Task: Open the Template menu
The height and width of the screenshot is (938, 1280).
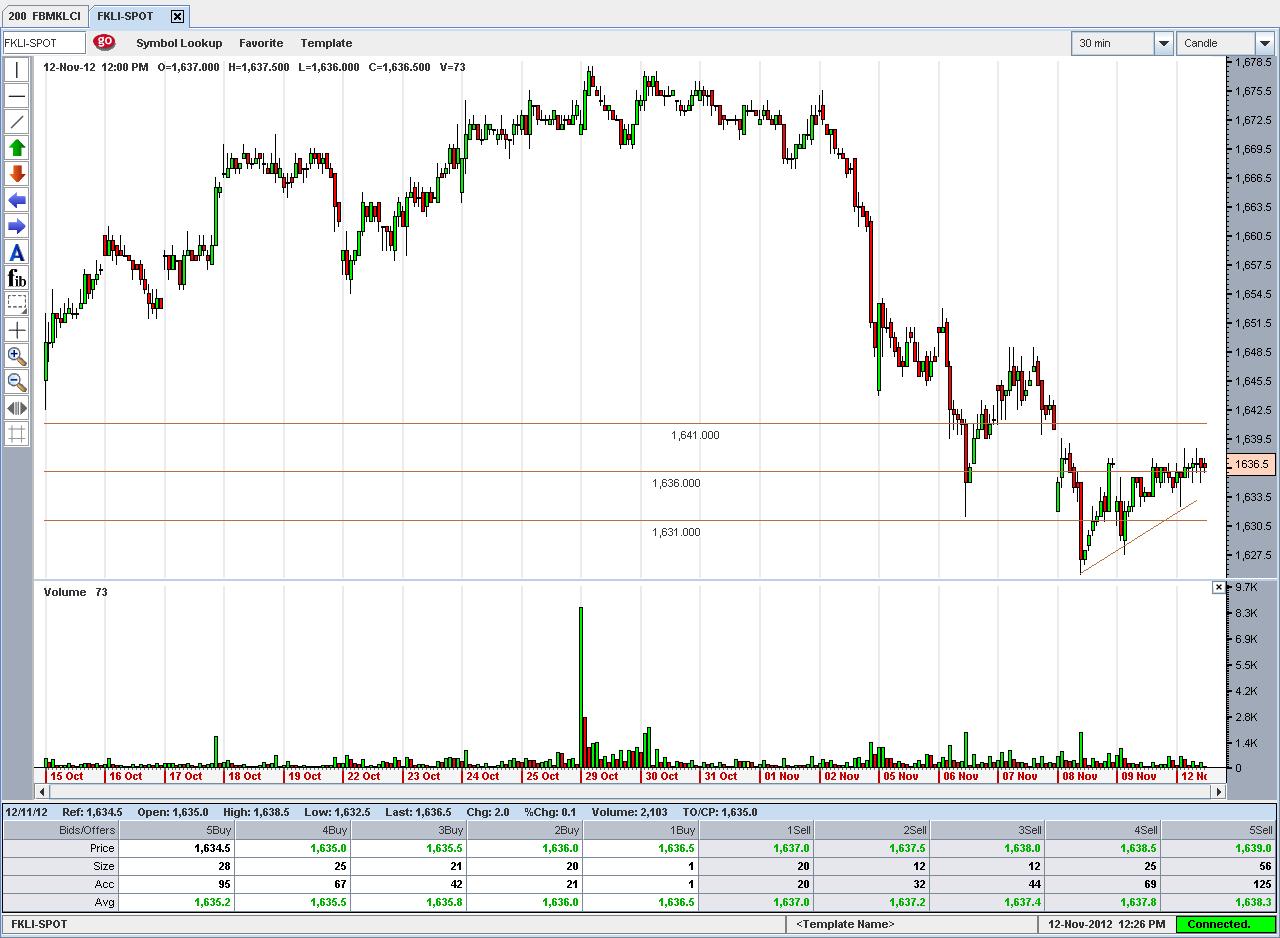Action: 326,43
